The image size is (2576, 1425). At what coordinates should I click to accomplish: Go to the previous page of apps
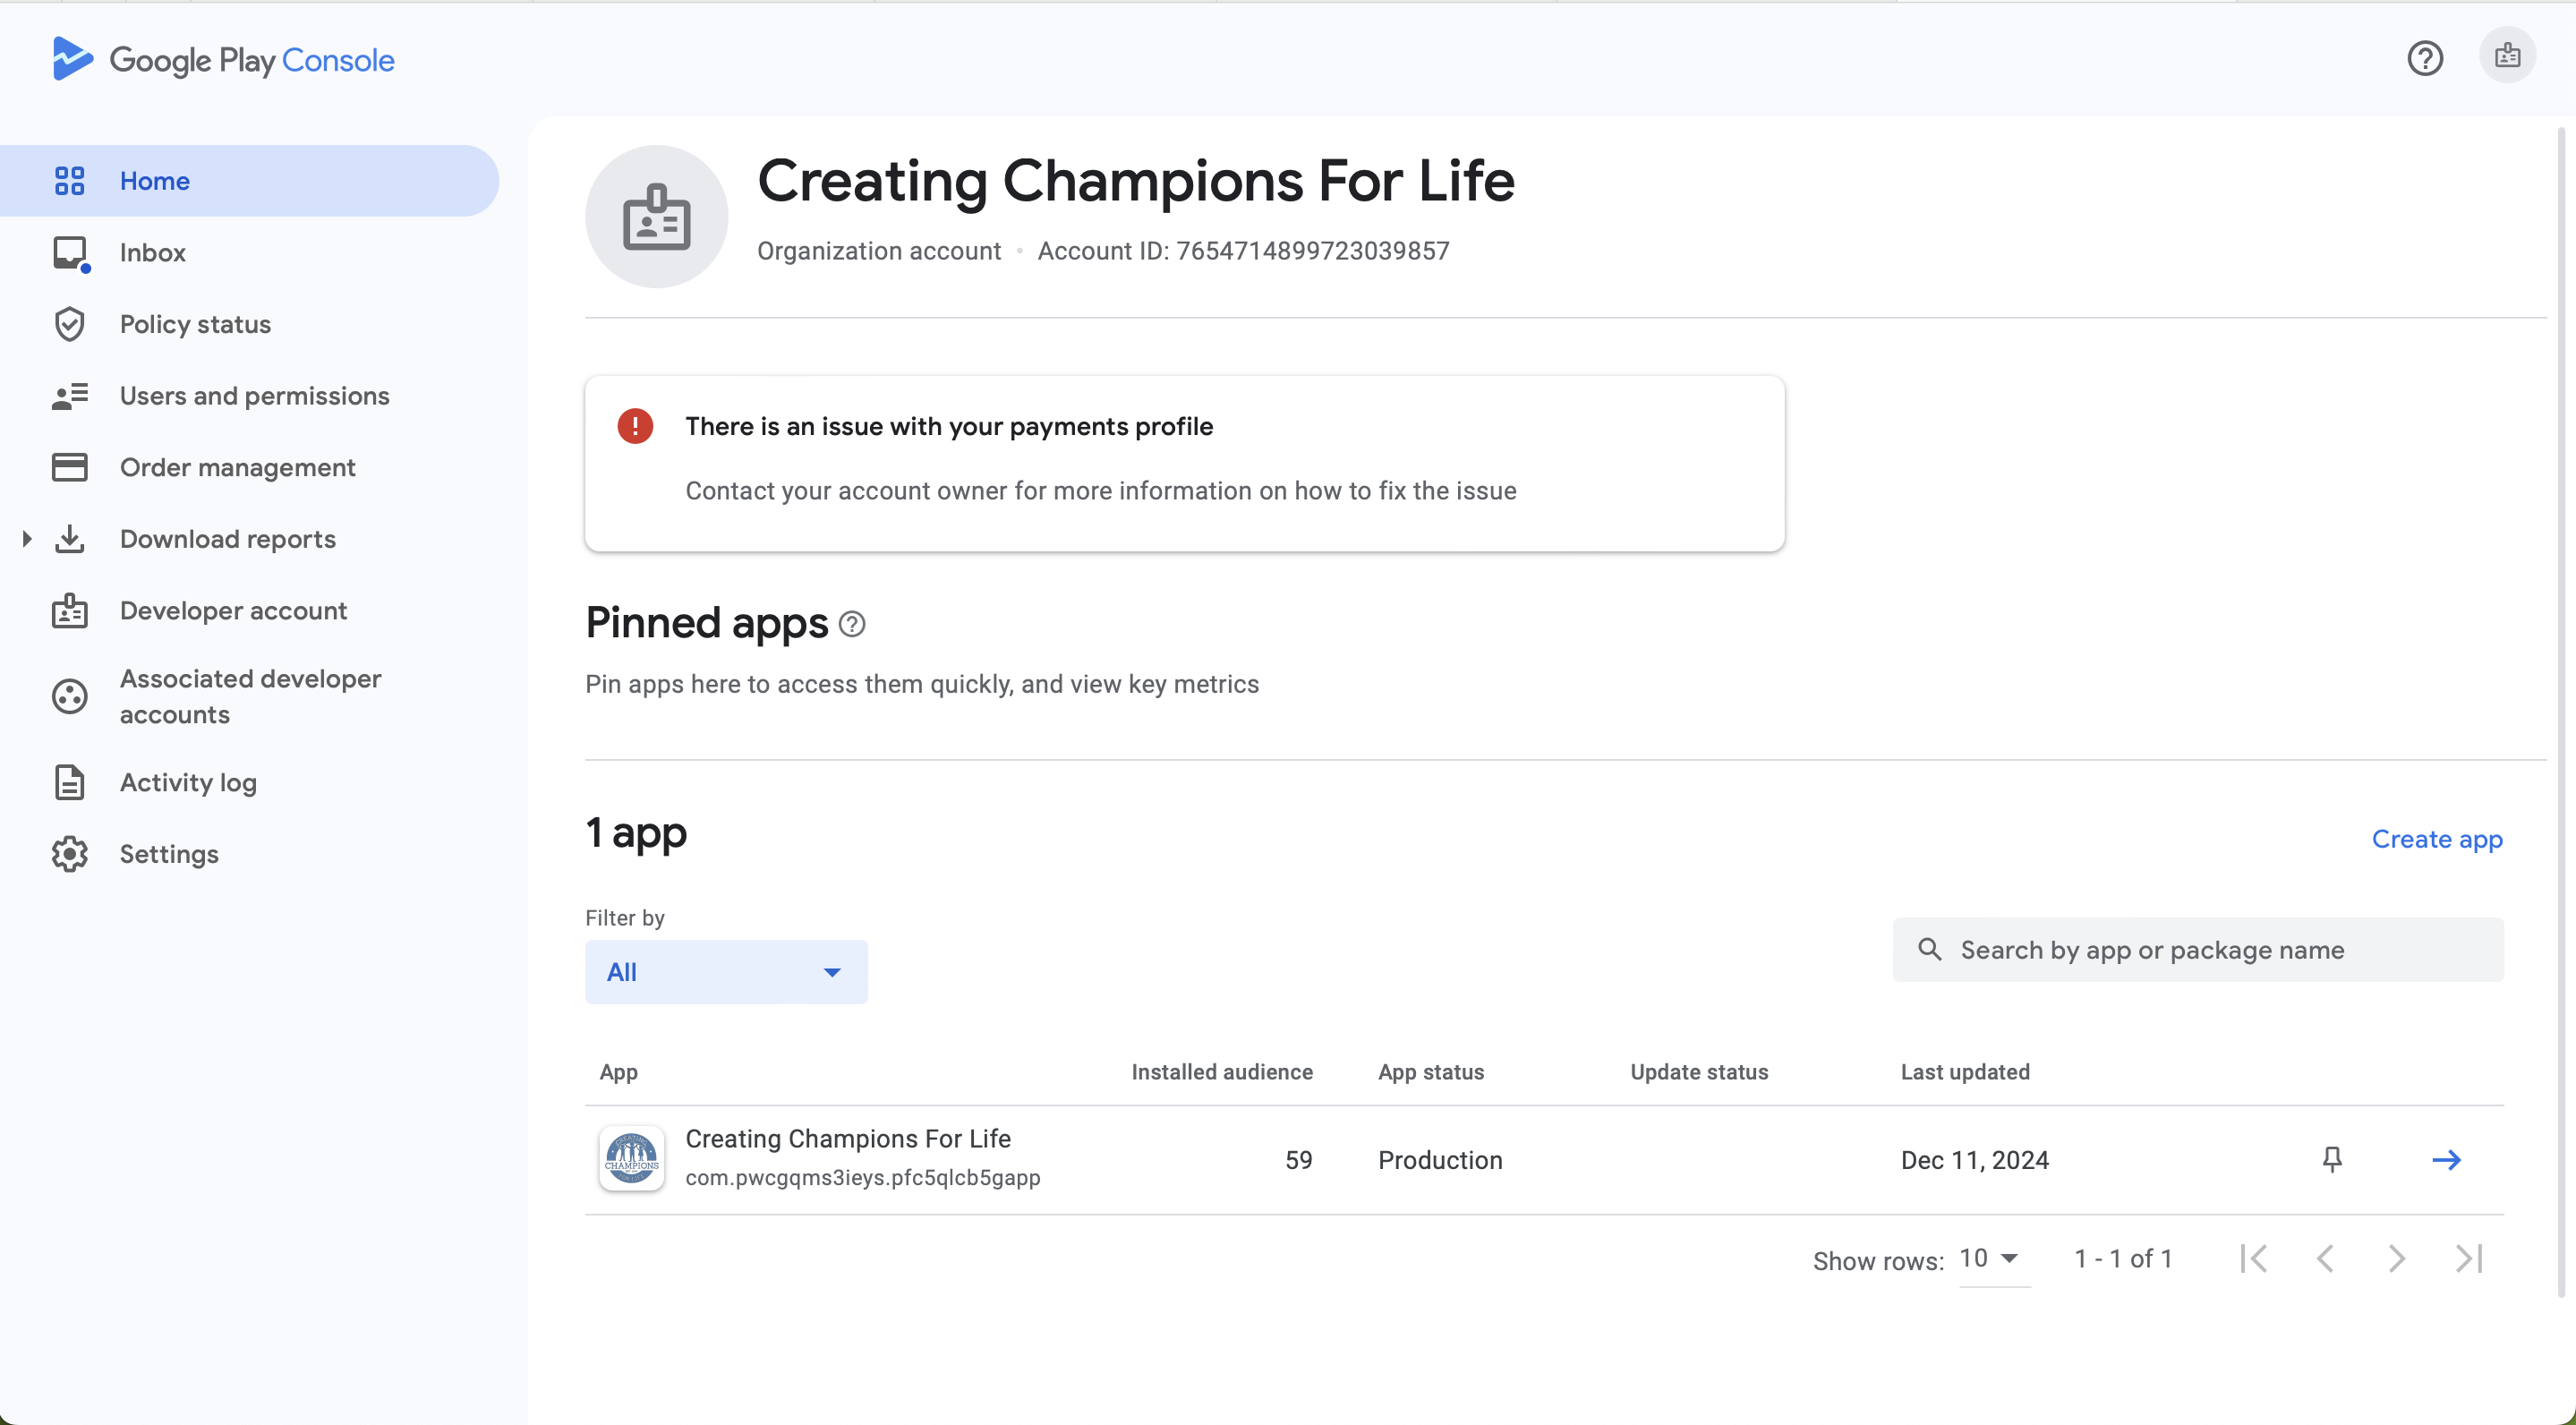(x=2325, y=1258)
